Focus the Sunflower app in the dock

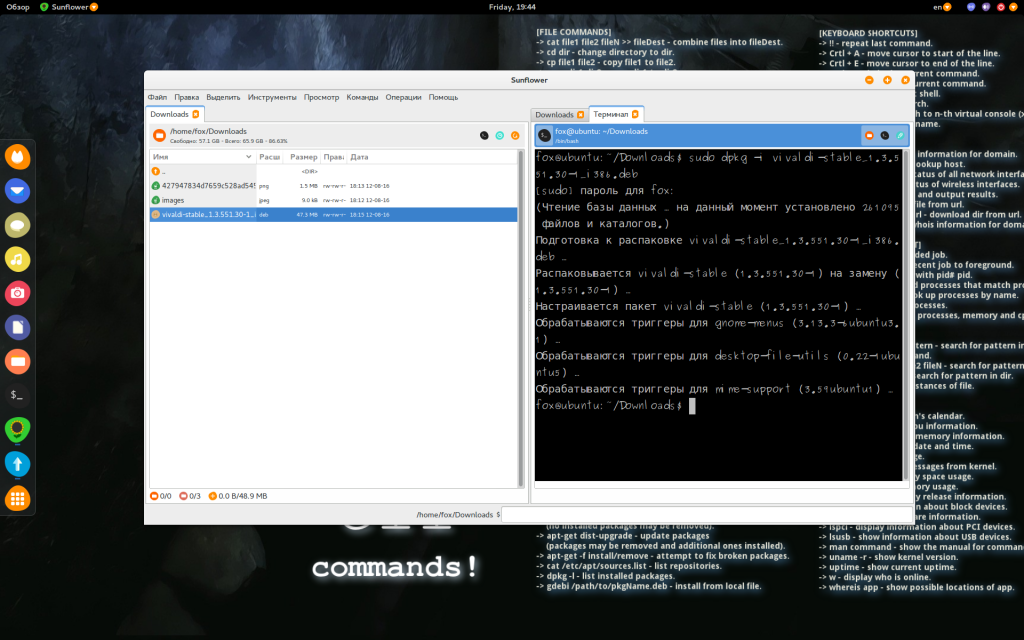coord(18,430)
